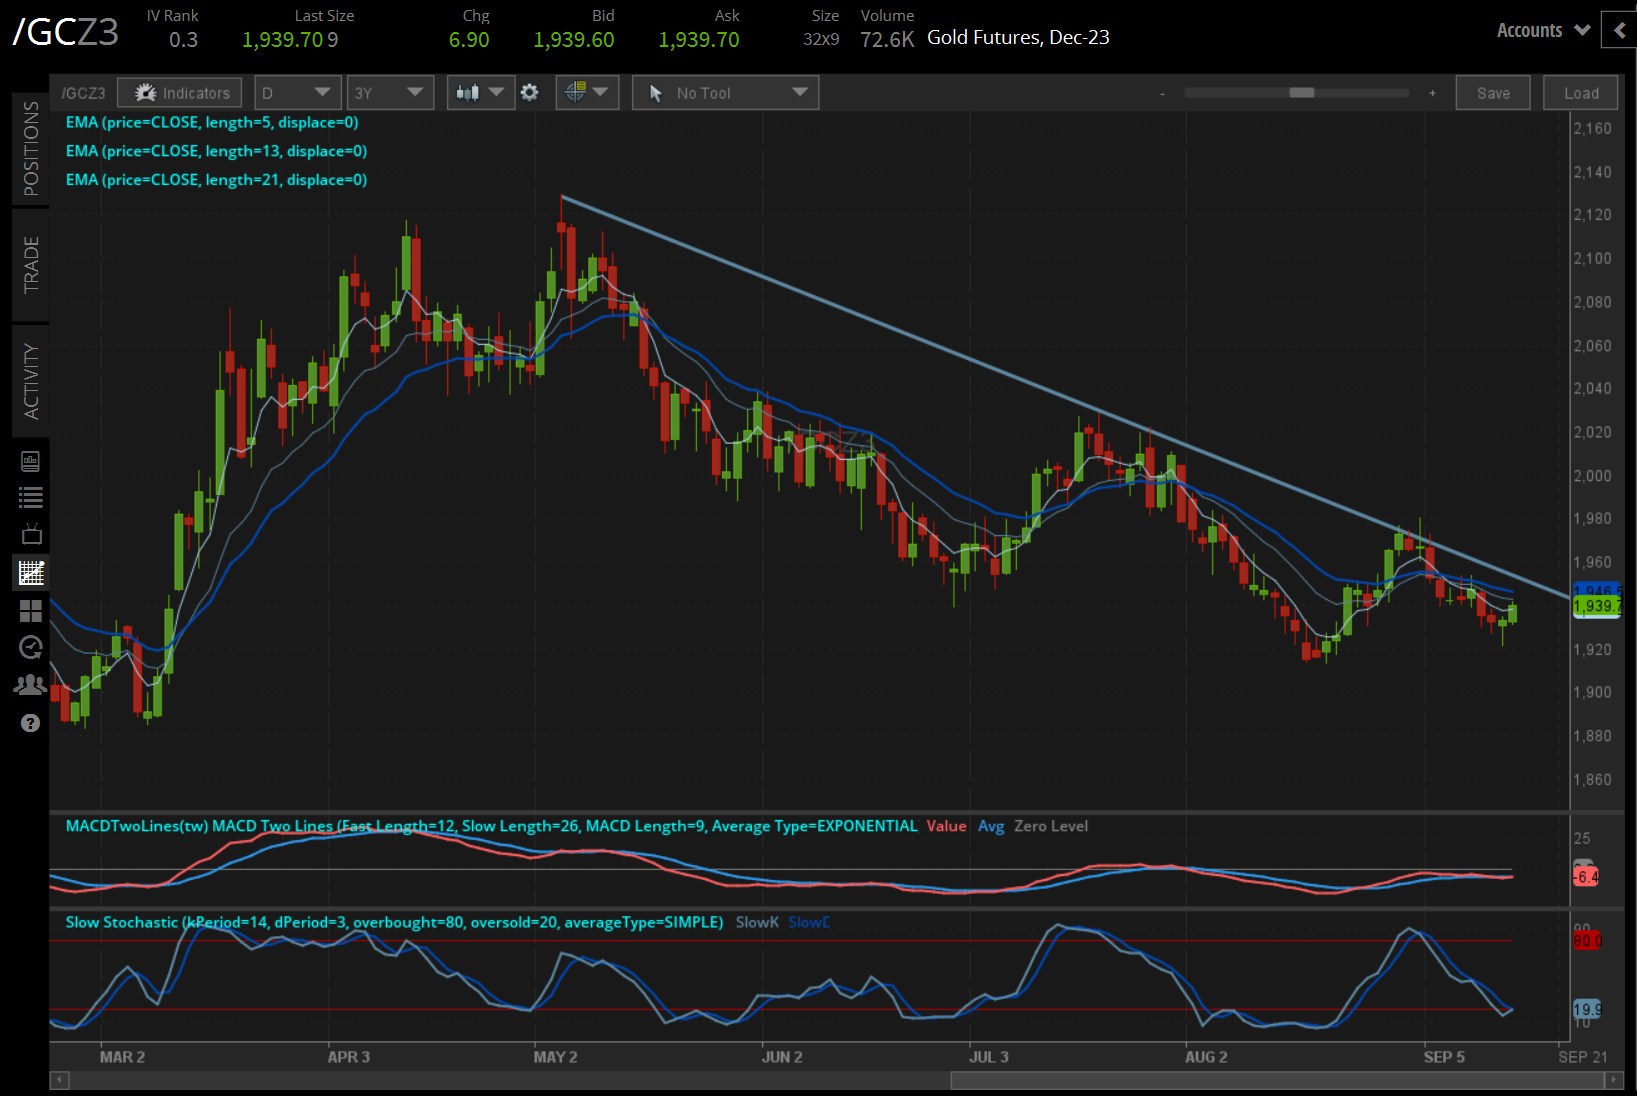Open the chart settings gear
Screen dimensions: 1637x1096
530,93
